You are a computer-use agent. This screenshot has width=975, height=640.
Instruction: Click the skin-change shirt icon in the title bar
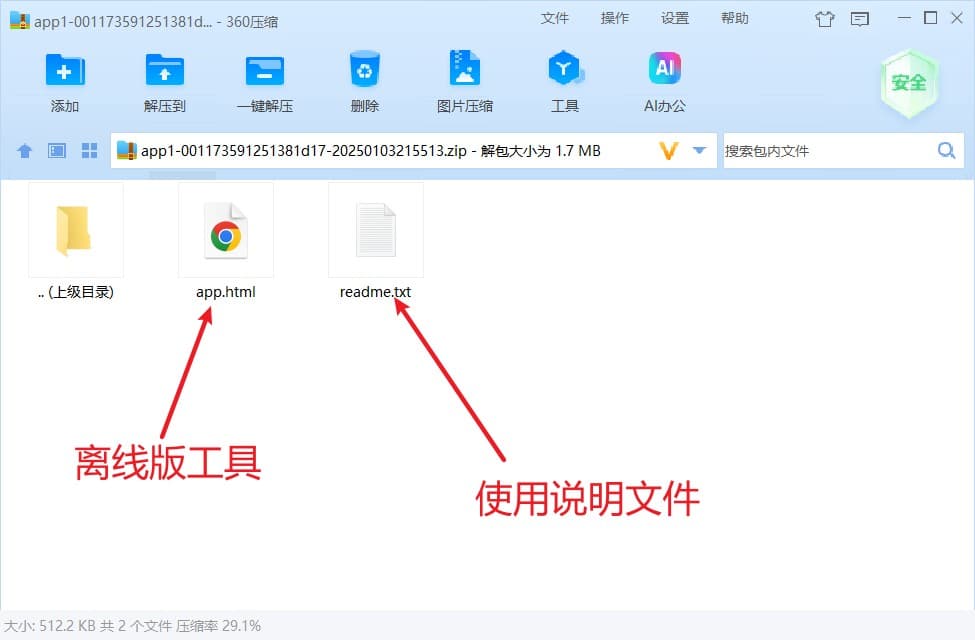[825, 19]
